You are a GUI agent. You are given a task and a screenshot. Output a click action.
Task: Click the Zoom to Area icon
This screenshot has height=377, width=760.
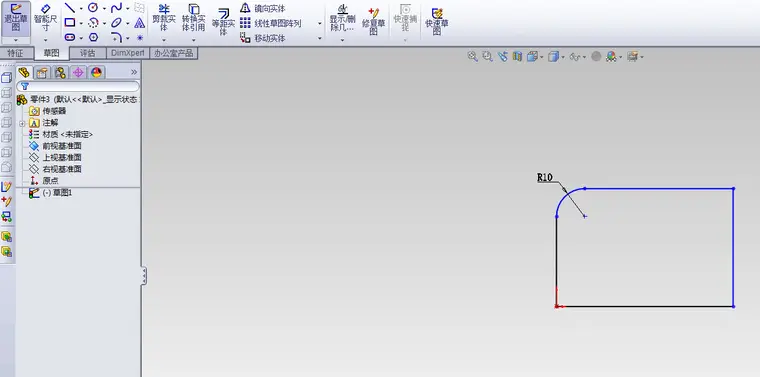(x=487, y=57)
